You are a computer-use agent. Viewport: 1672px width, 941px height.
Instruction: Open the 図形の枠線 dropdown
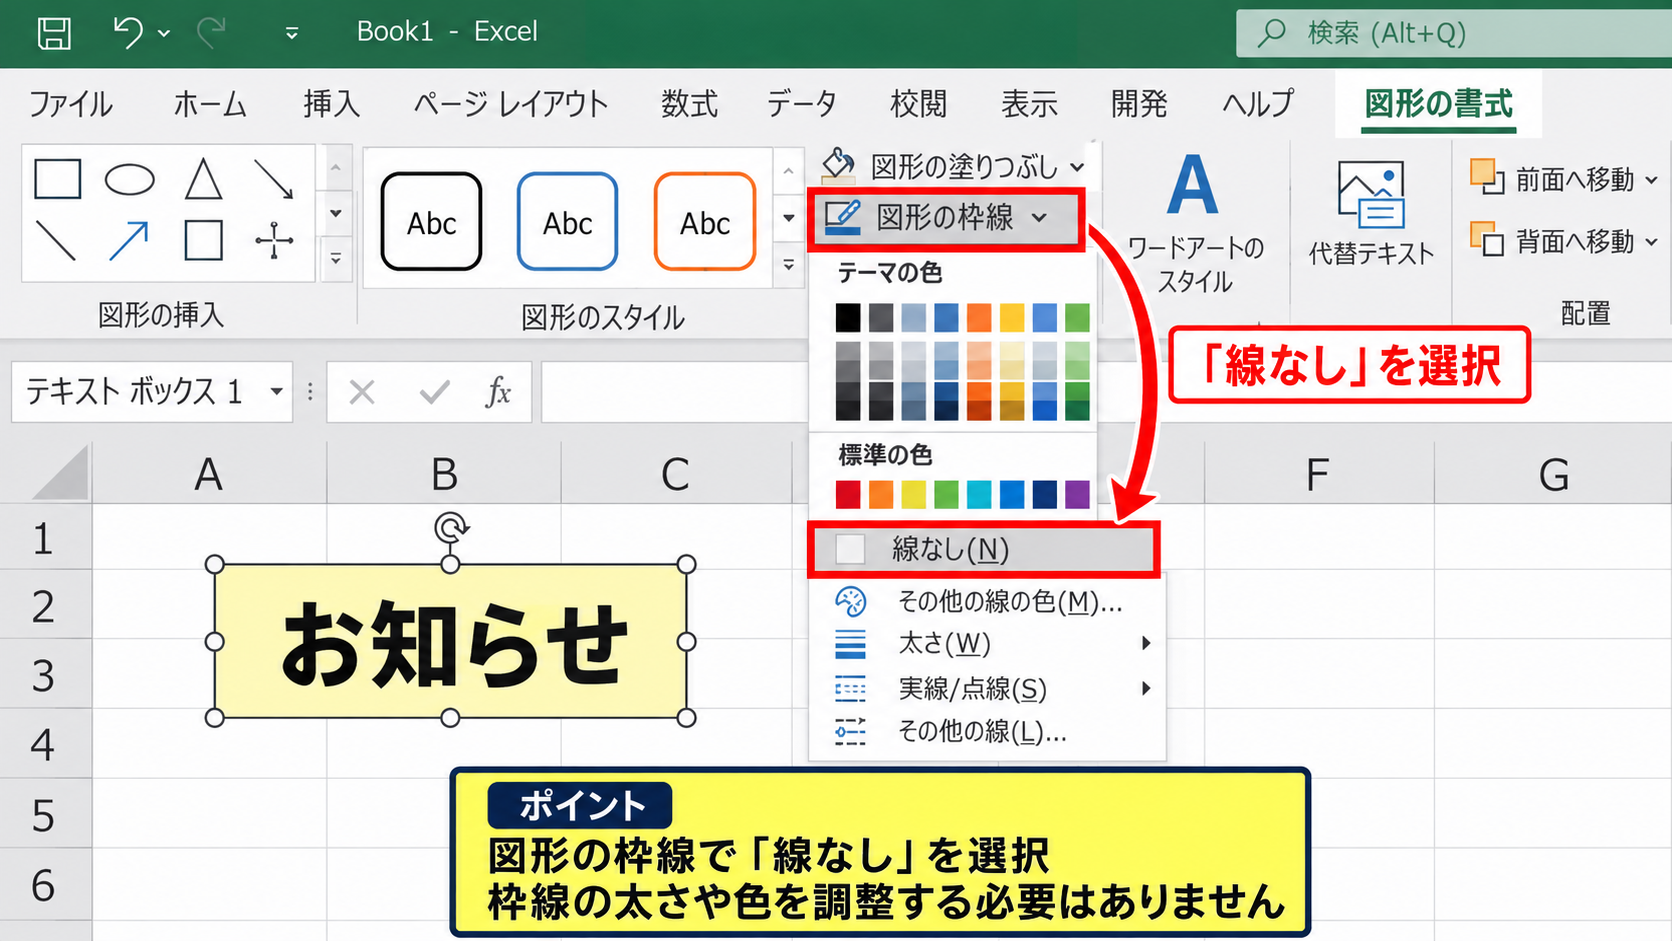(945, 217)
